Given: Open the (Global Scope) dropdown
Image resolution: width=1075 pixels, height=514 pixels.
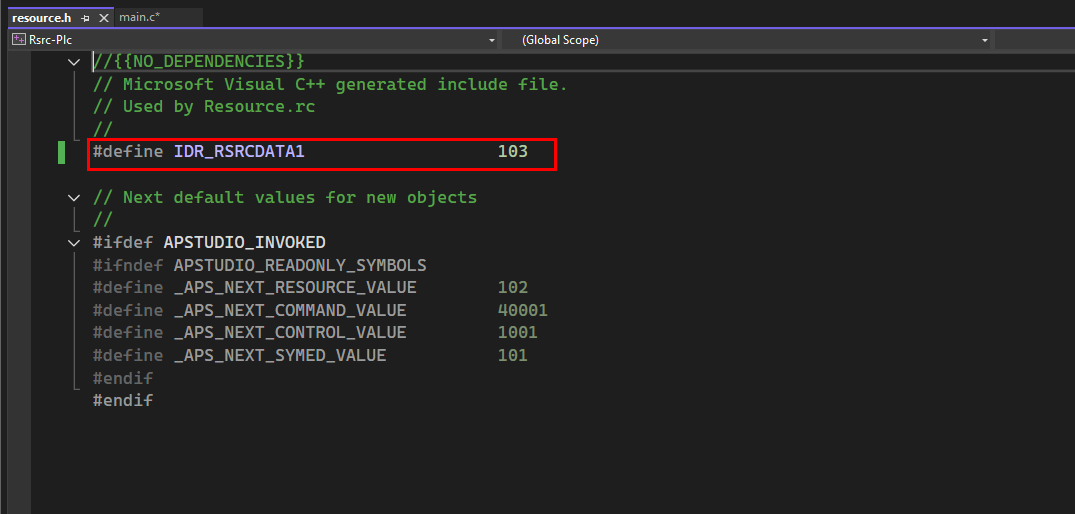Looking at the screenshot, I should [x=985, y=40].
